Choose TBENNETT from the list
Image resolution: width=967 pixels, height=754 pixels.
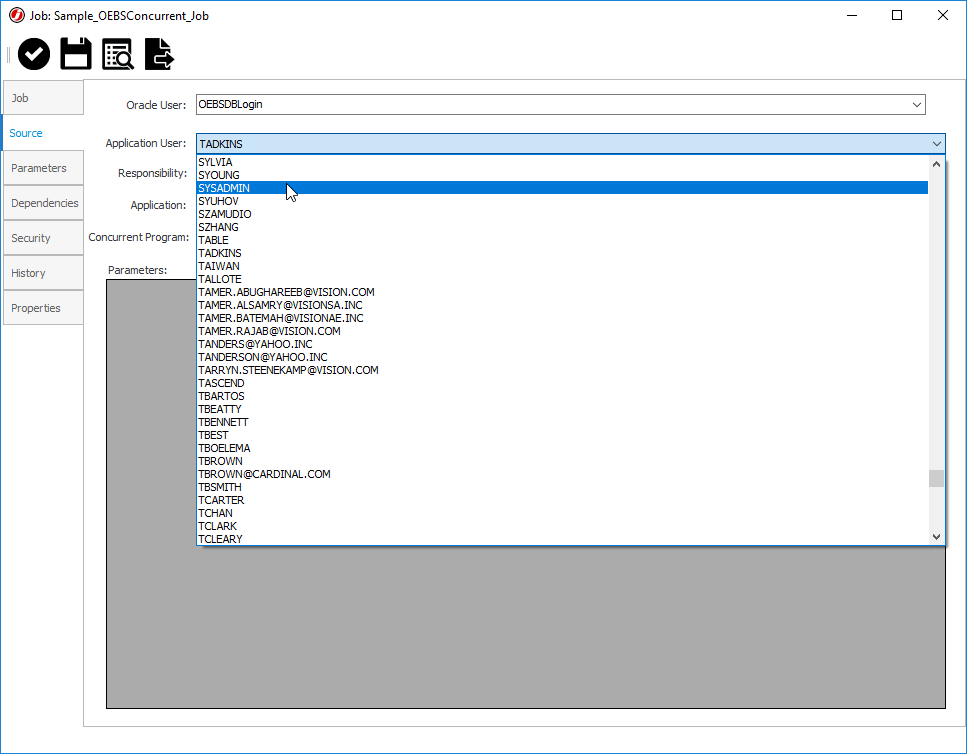tap(562, 422)
